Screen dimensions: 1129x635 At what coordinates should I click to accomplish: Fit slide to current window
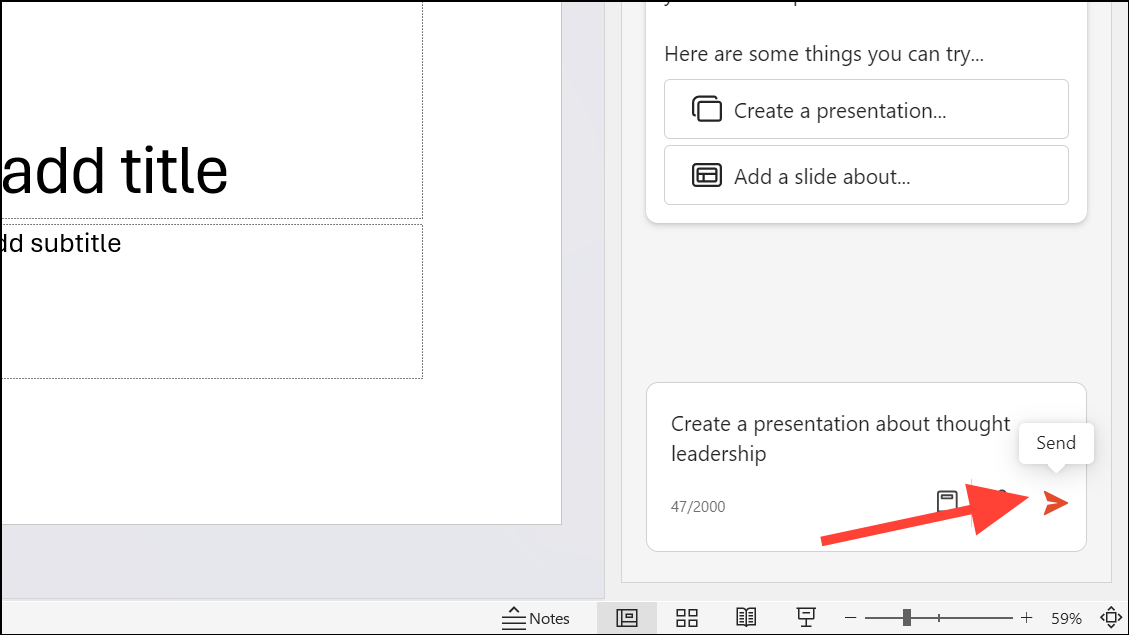click(1110, 617)
